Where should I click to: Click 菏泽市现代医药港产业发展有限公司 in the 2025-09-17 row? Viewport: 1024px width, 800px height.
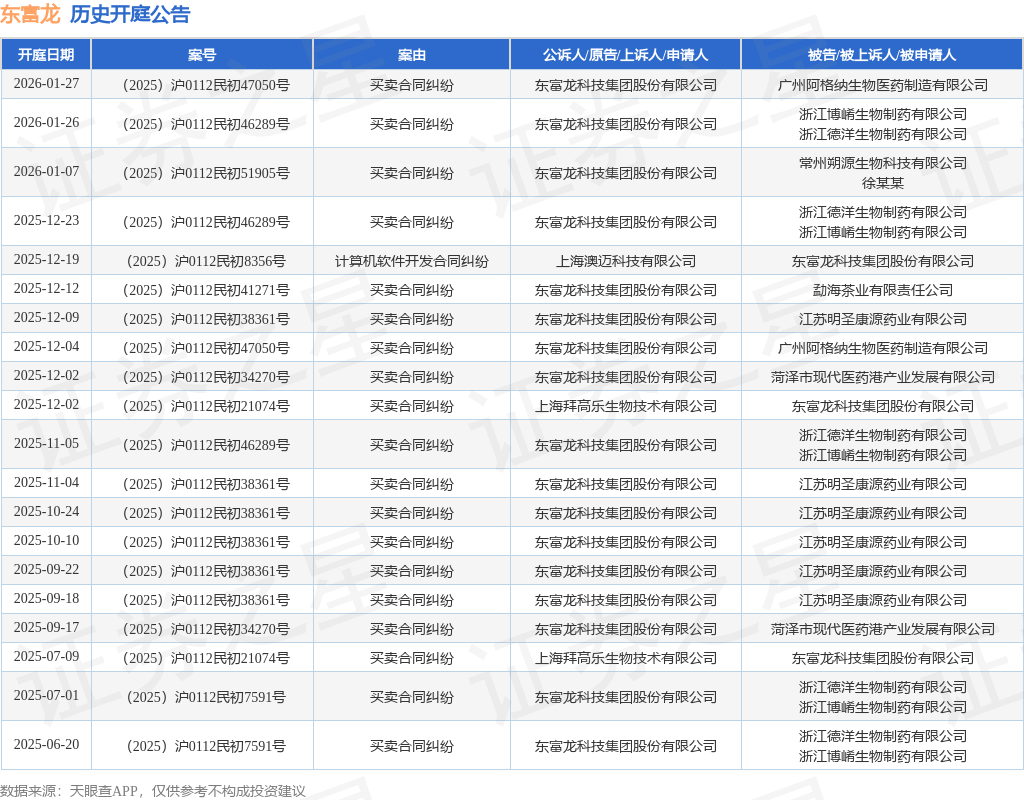[883, 630]
